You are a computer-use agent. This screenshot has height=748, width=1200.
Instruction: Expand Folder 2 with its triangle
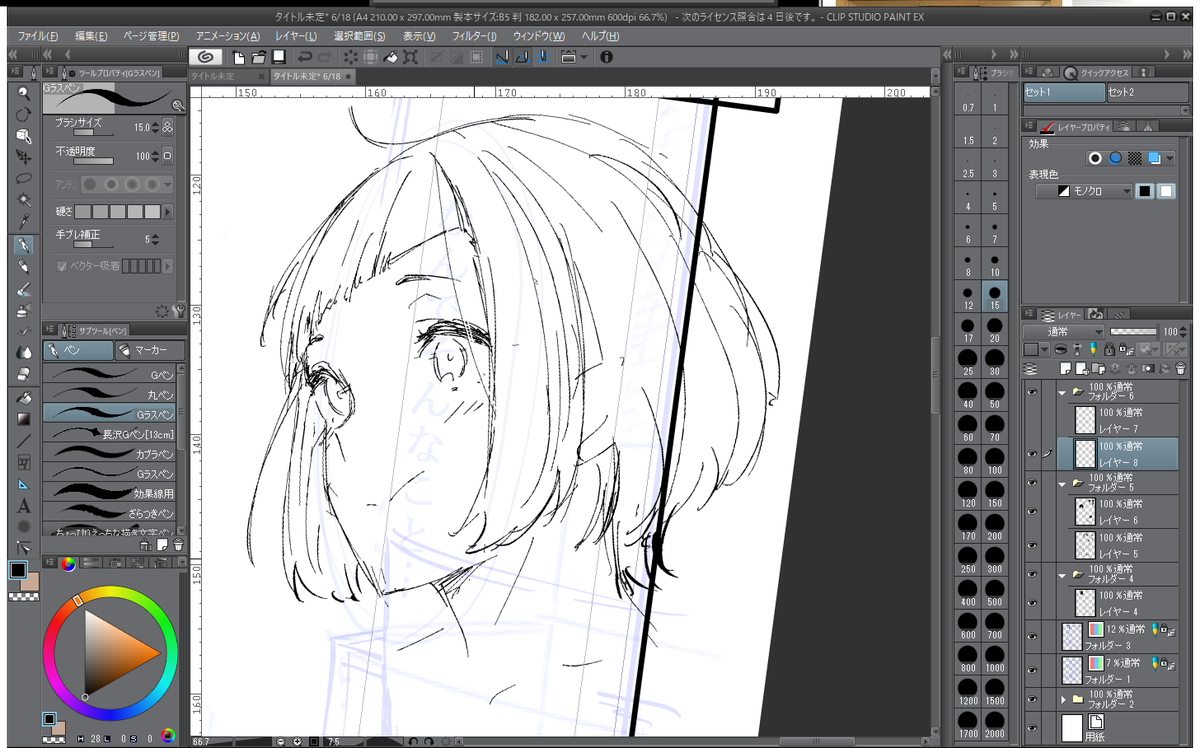click(x=1062, y=698)
